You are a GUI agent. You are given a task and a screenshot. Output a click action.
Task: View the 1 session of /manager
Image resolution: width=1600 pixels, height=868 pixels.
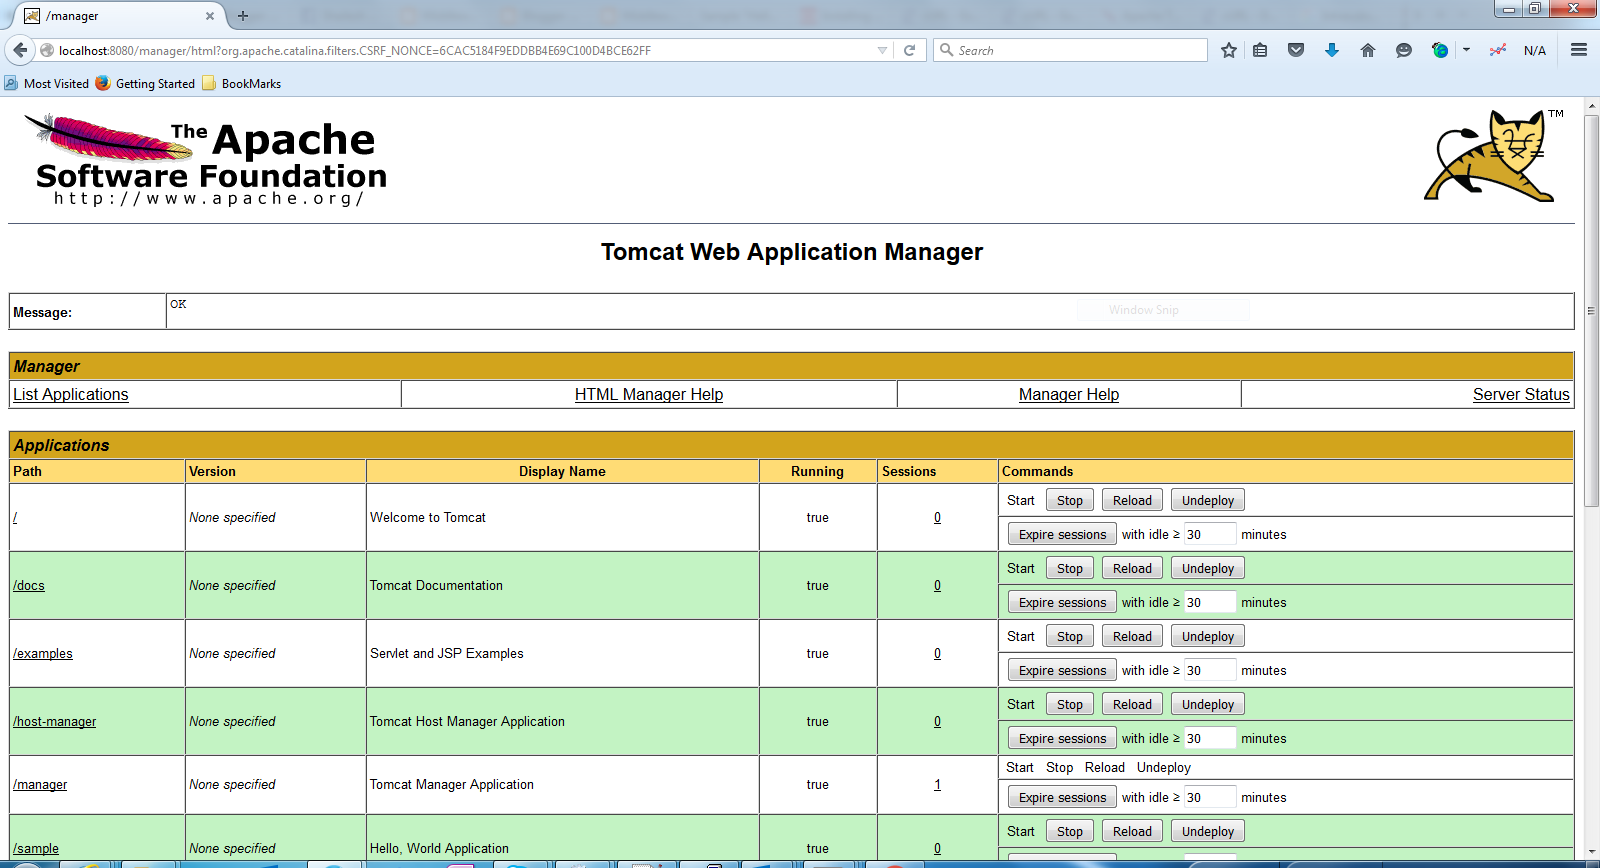(x=937, y=784)
